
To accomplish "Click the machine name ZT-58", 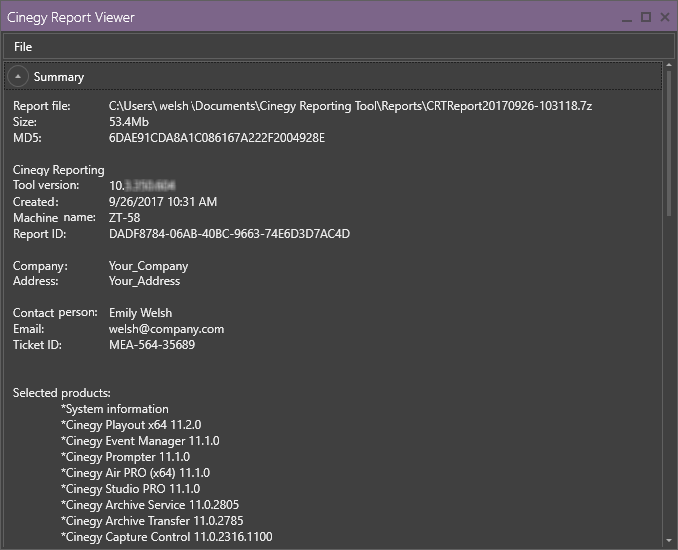I will point(125,218).
